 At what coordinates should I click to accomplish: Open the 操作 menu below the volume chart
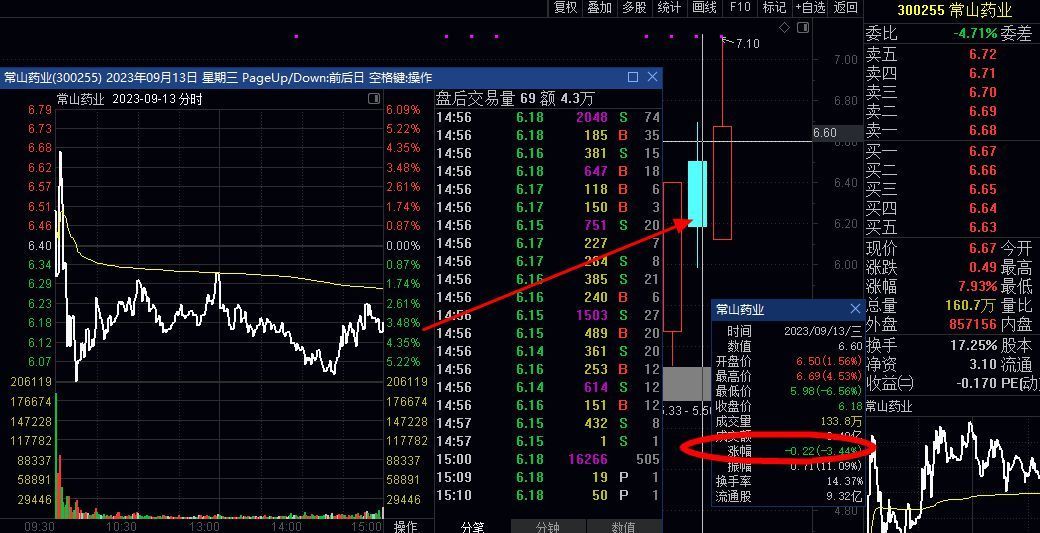click(405, 526)
